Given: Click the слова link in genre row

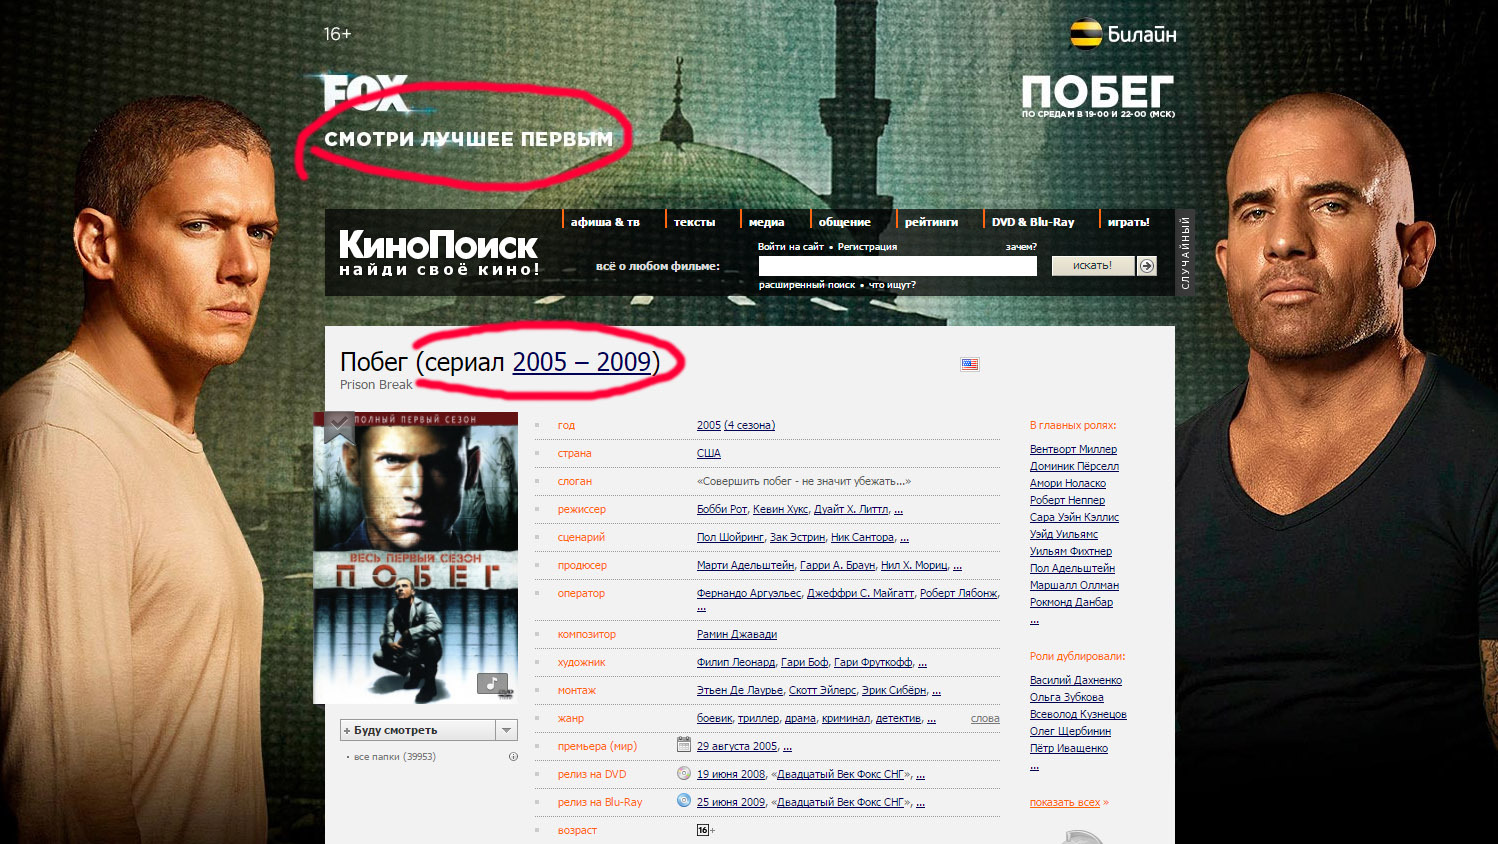Looking at the screenshot, I should 985,719.
